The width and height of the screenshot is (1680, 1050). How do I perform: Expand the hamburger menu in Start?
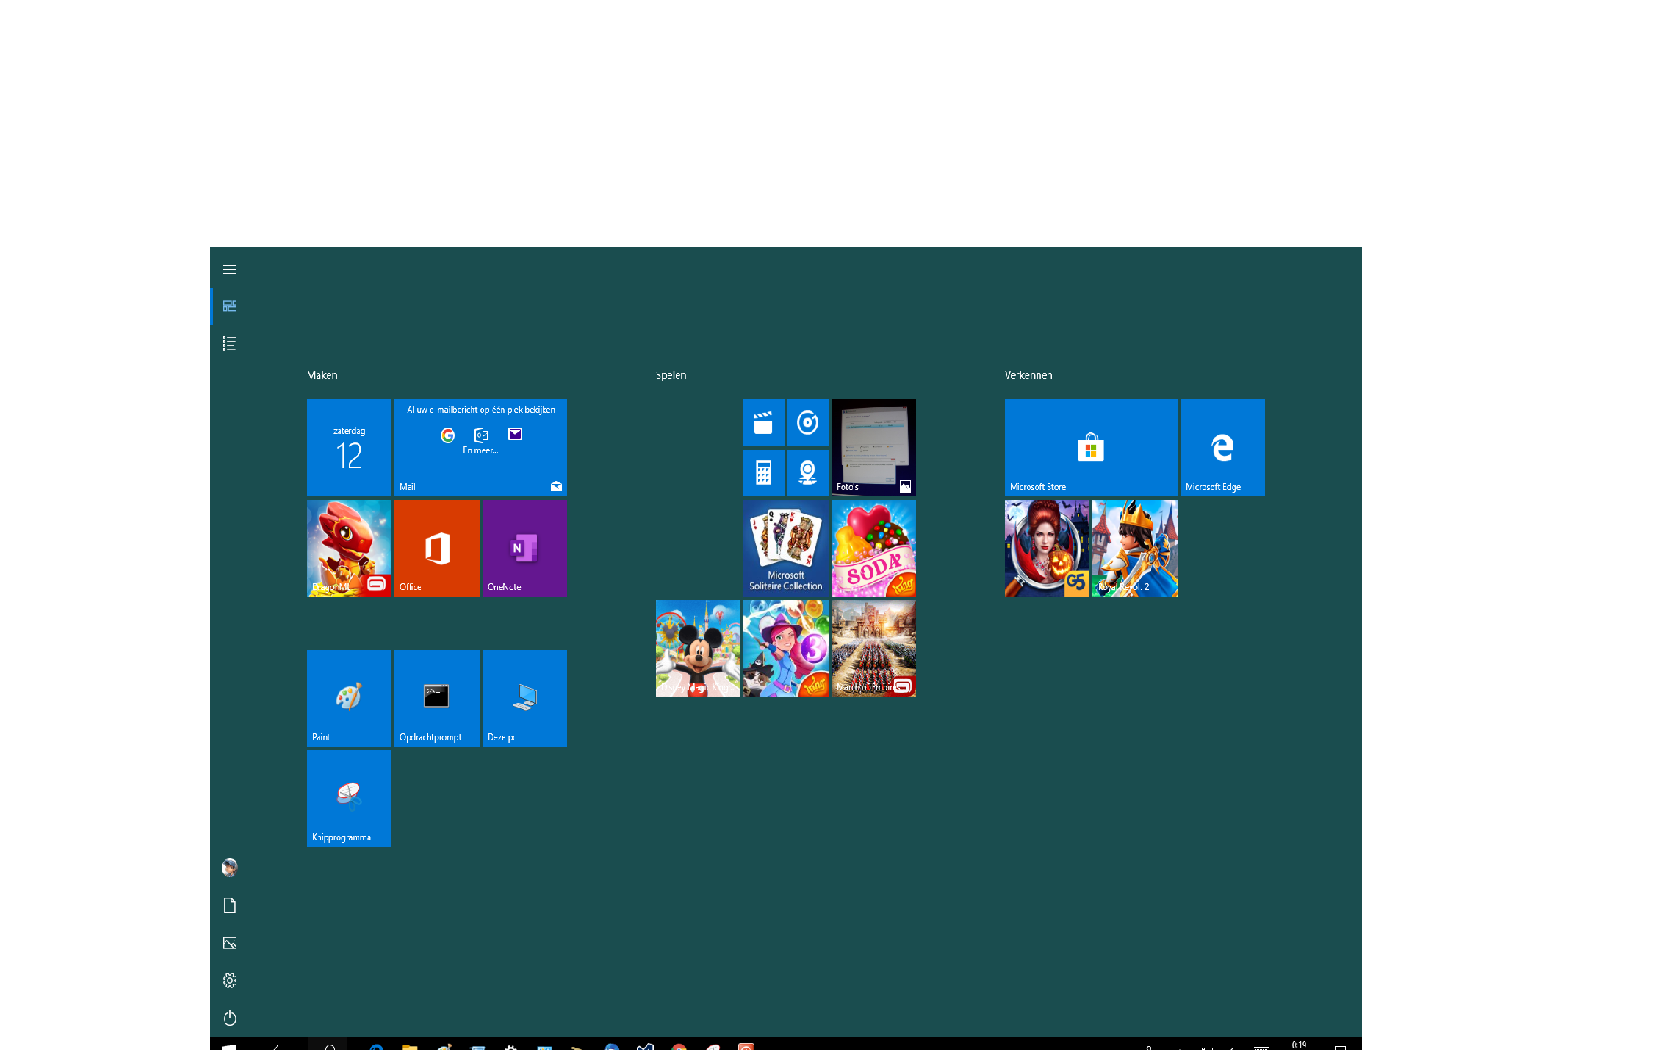[x=229, y=270]
